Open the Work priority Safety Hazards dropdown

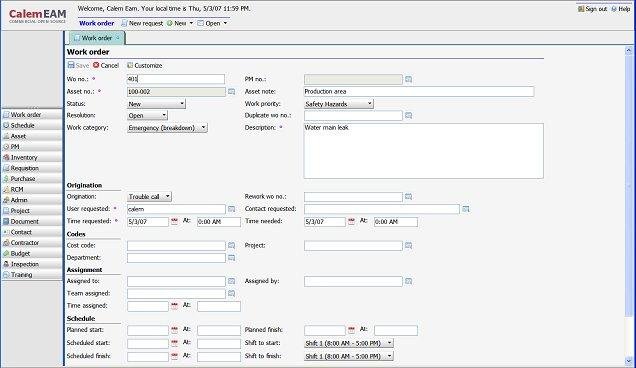coord(339,104)
